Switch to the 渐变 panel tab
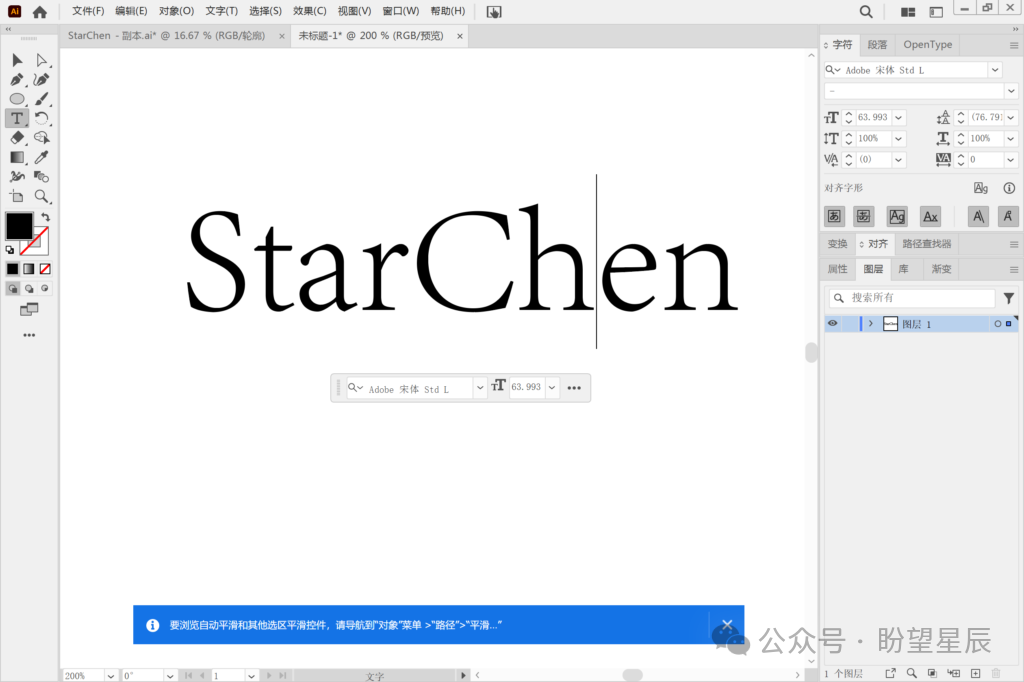The image size is (1024, 682). (941, 269)
